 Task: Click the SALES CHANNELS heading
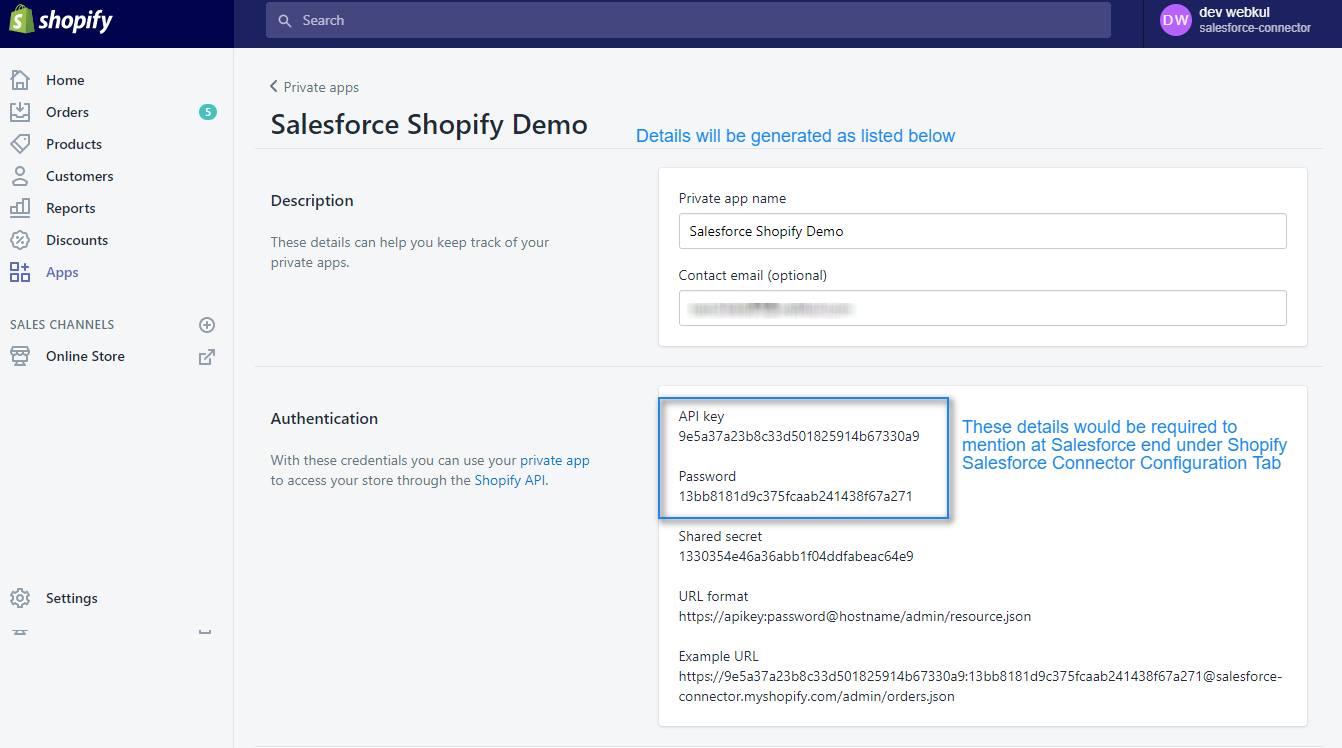coord(62,325)
